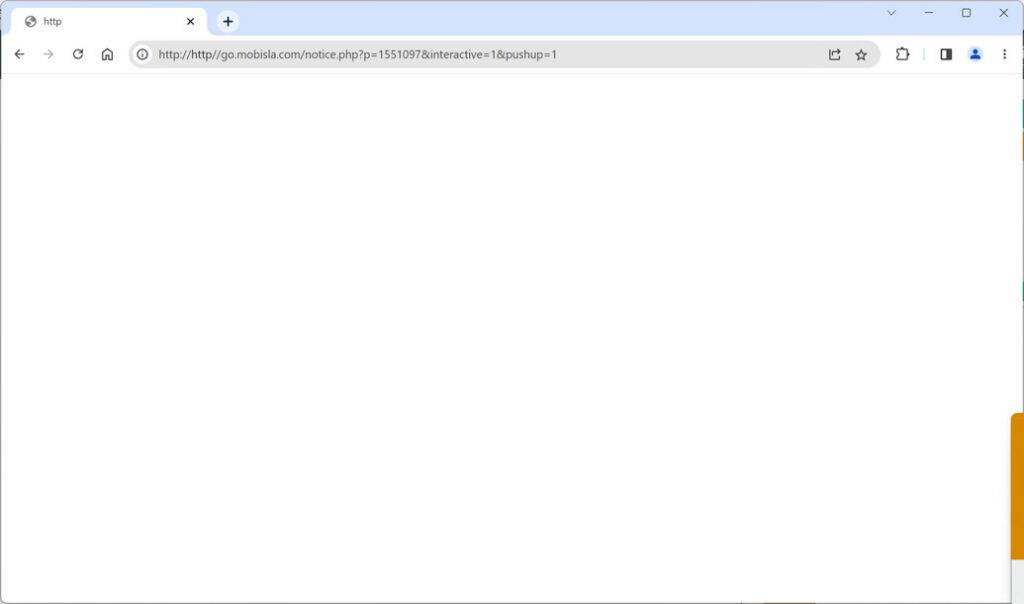Viewport: 1024px width, 604px height.
Task: Bookmark this page by clicking the star
Action: (x=861, y=55)
